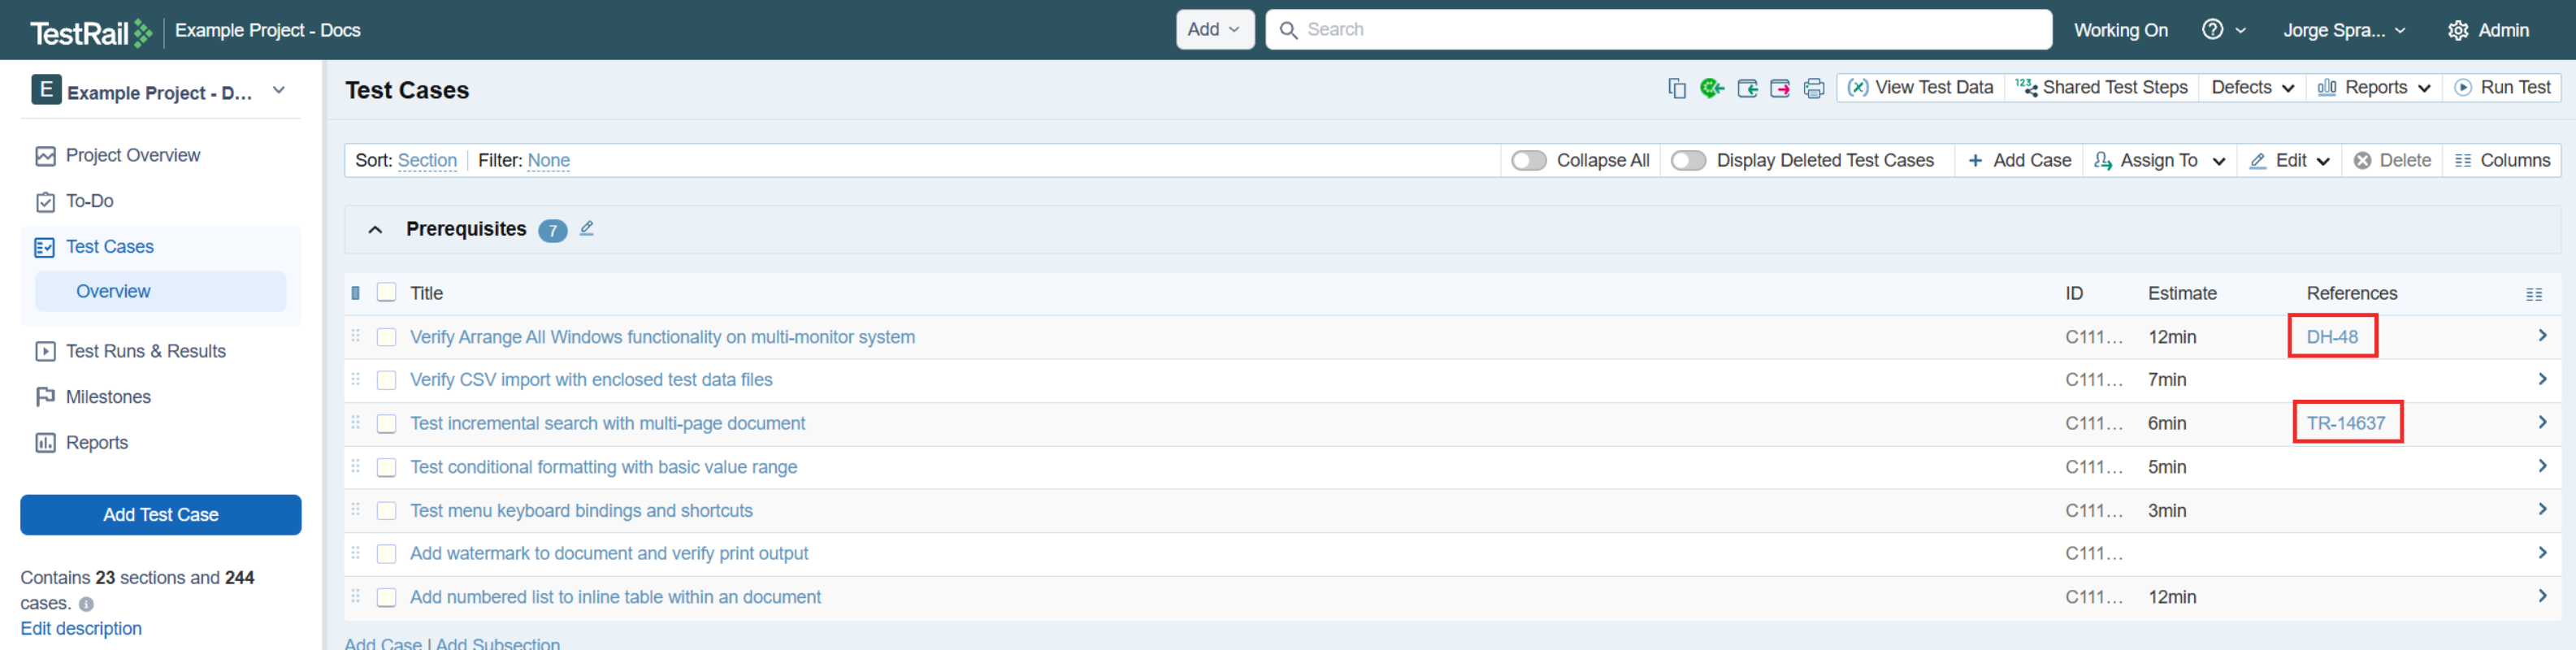Click the import test cases icon
Viewport: 2576px width, 650px height.
[x=1747, y=89]
